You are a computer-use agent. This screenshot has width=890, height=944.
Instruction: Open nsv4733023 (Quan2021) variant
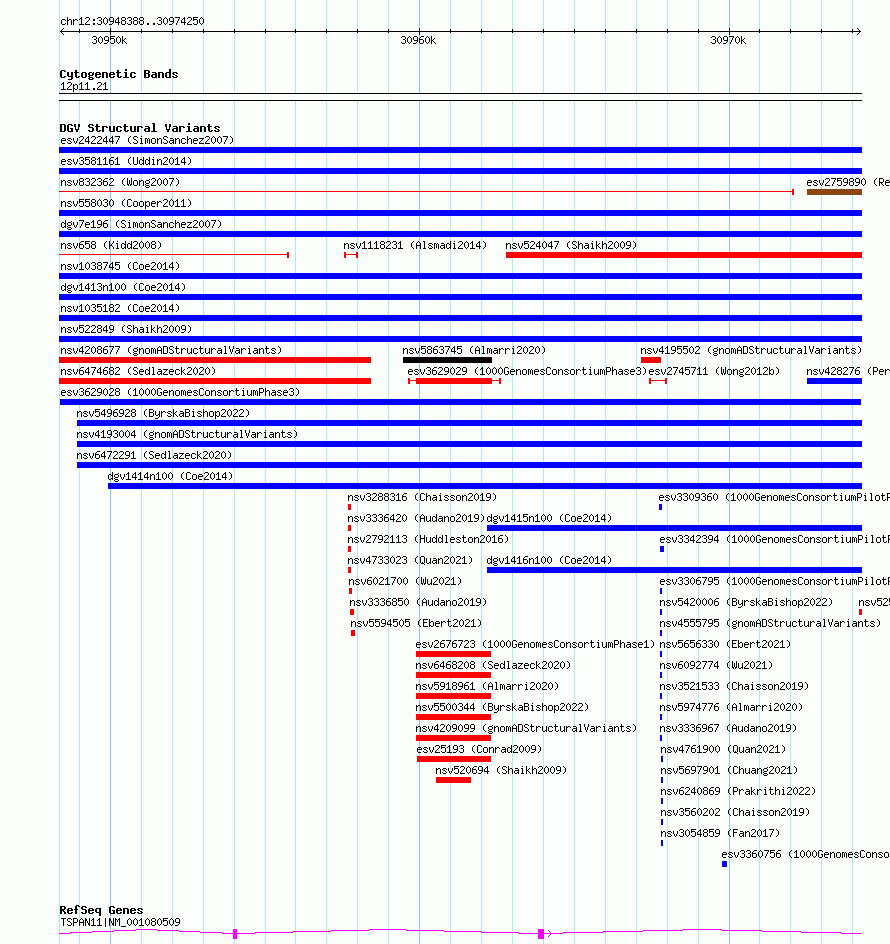click(x=411, y=561)
